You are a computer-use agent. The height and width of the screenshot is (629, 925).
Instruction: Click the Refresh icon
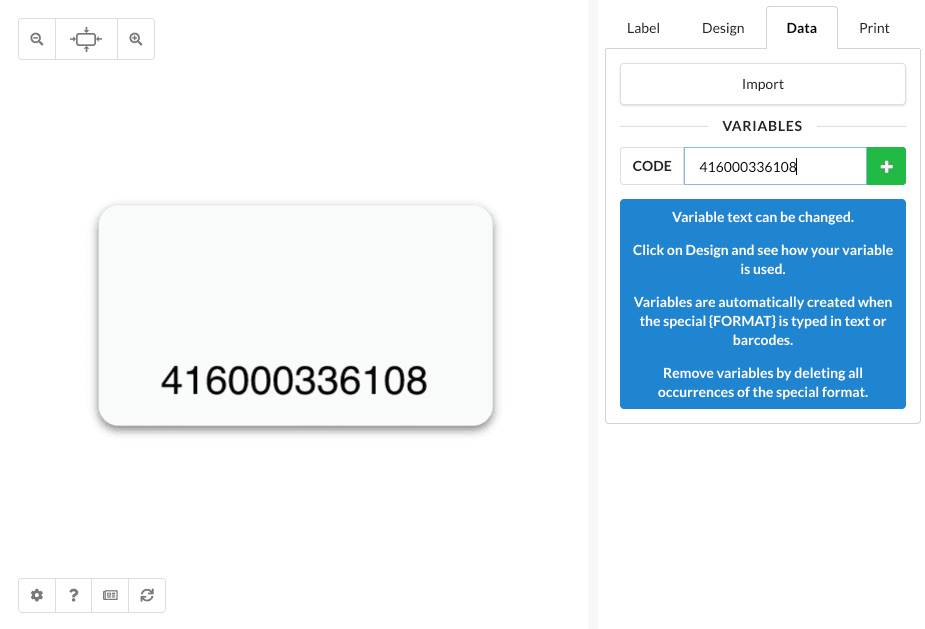coord(147,595)
